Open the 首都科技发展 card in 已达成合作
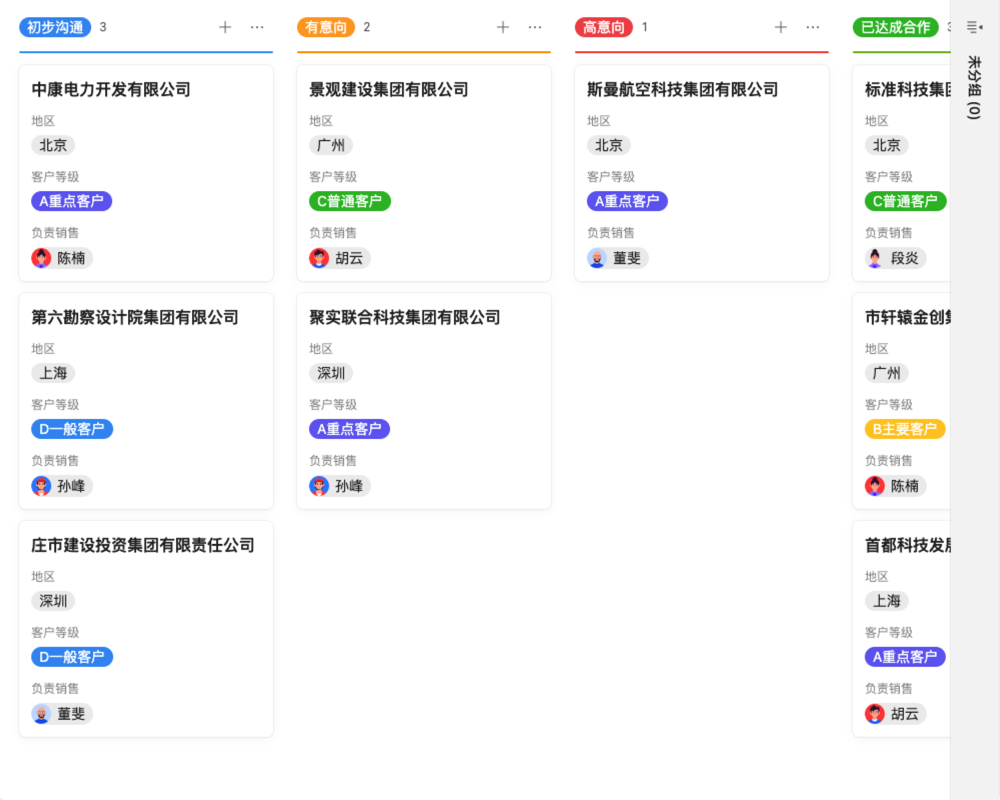Viewport: 1000px width, 800px height. pyautogui.click(x=900, y=545)
